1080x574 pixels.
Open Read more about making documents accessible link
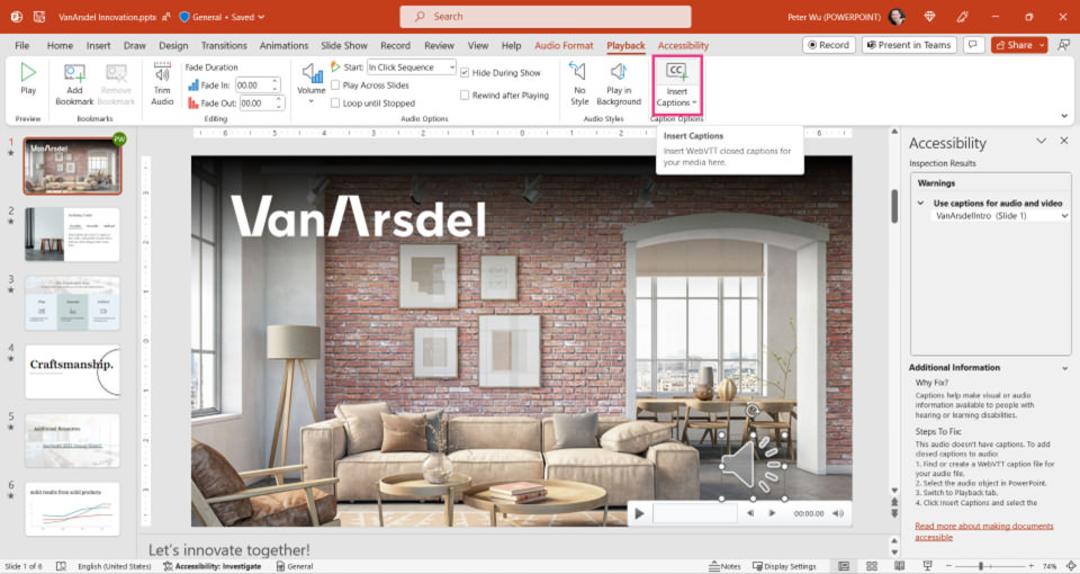[x=984, y=531]
